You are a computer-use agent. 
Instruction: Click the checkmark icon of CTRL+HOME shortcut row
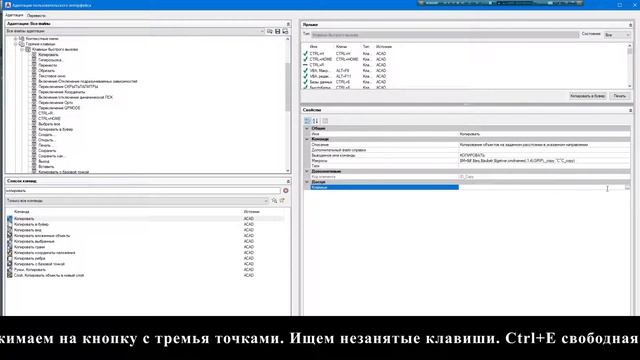305,59
